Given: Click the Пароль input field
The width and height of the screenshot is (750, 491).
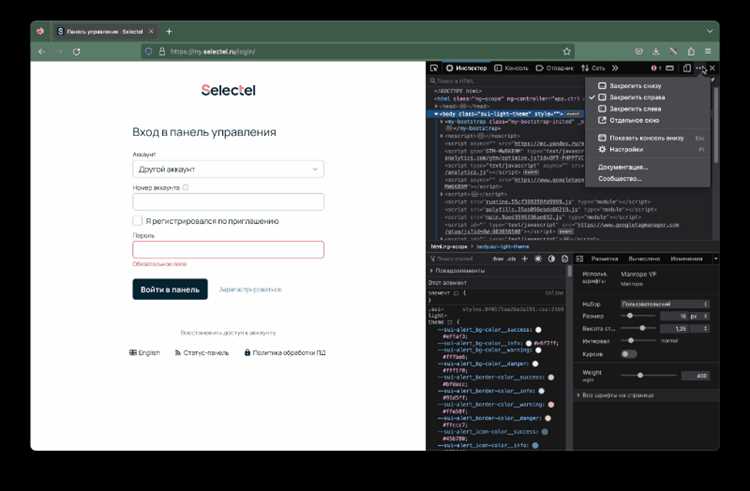Looking at the screenshot, I should pos(228,250).
